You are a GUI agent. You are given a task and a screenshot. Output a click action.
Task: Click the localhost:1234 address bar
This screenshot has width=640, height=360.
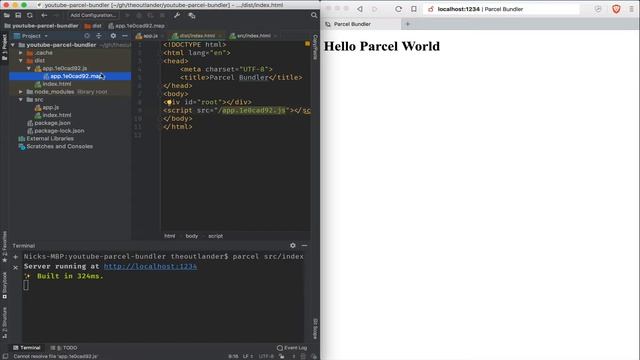[501, 9]
